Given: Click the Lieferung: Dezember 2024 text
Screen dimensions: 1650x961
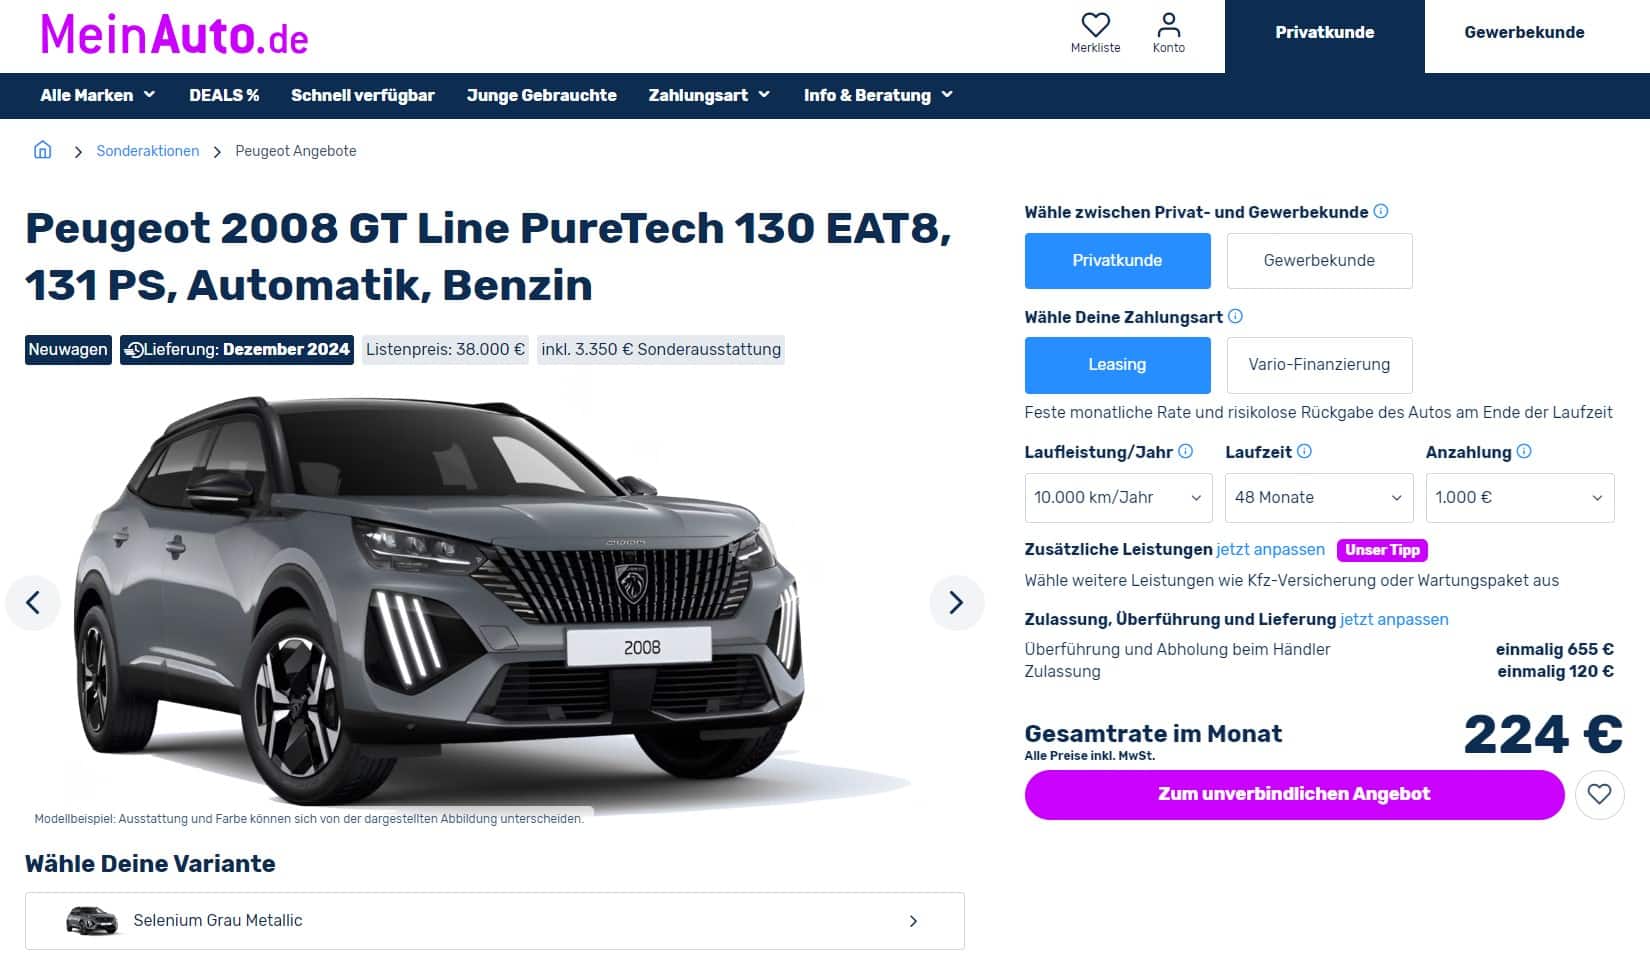Looking at the screenshot, I should pyautogui.click(x=247, y=350).
